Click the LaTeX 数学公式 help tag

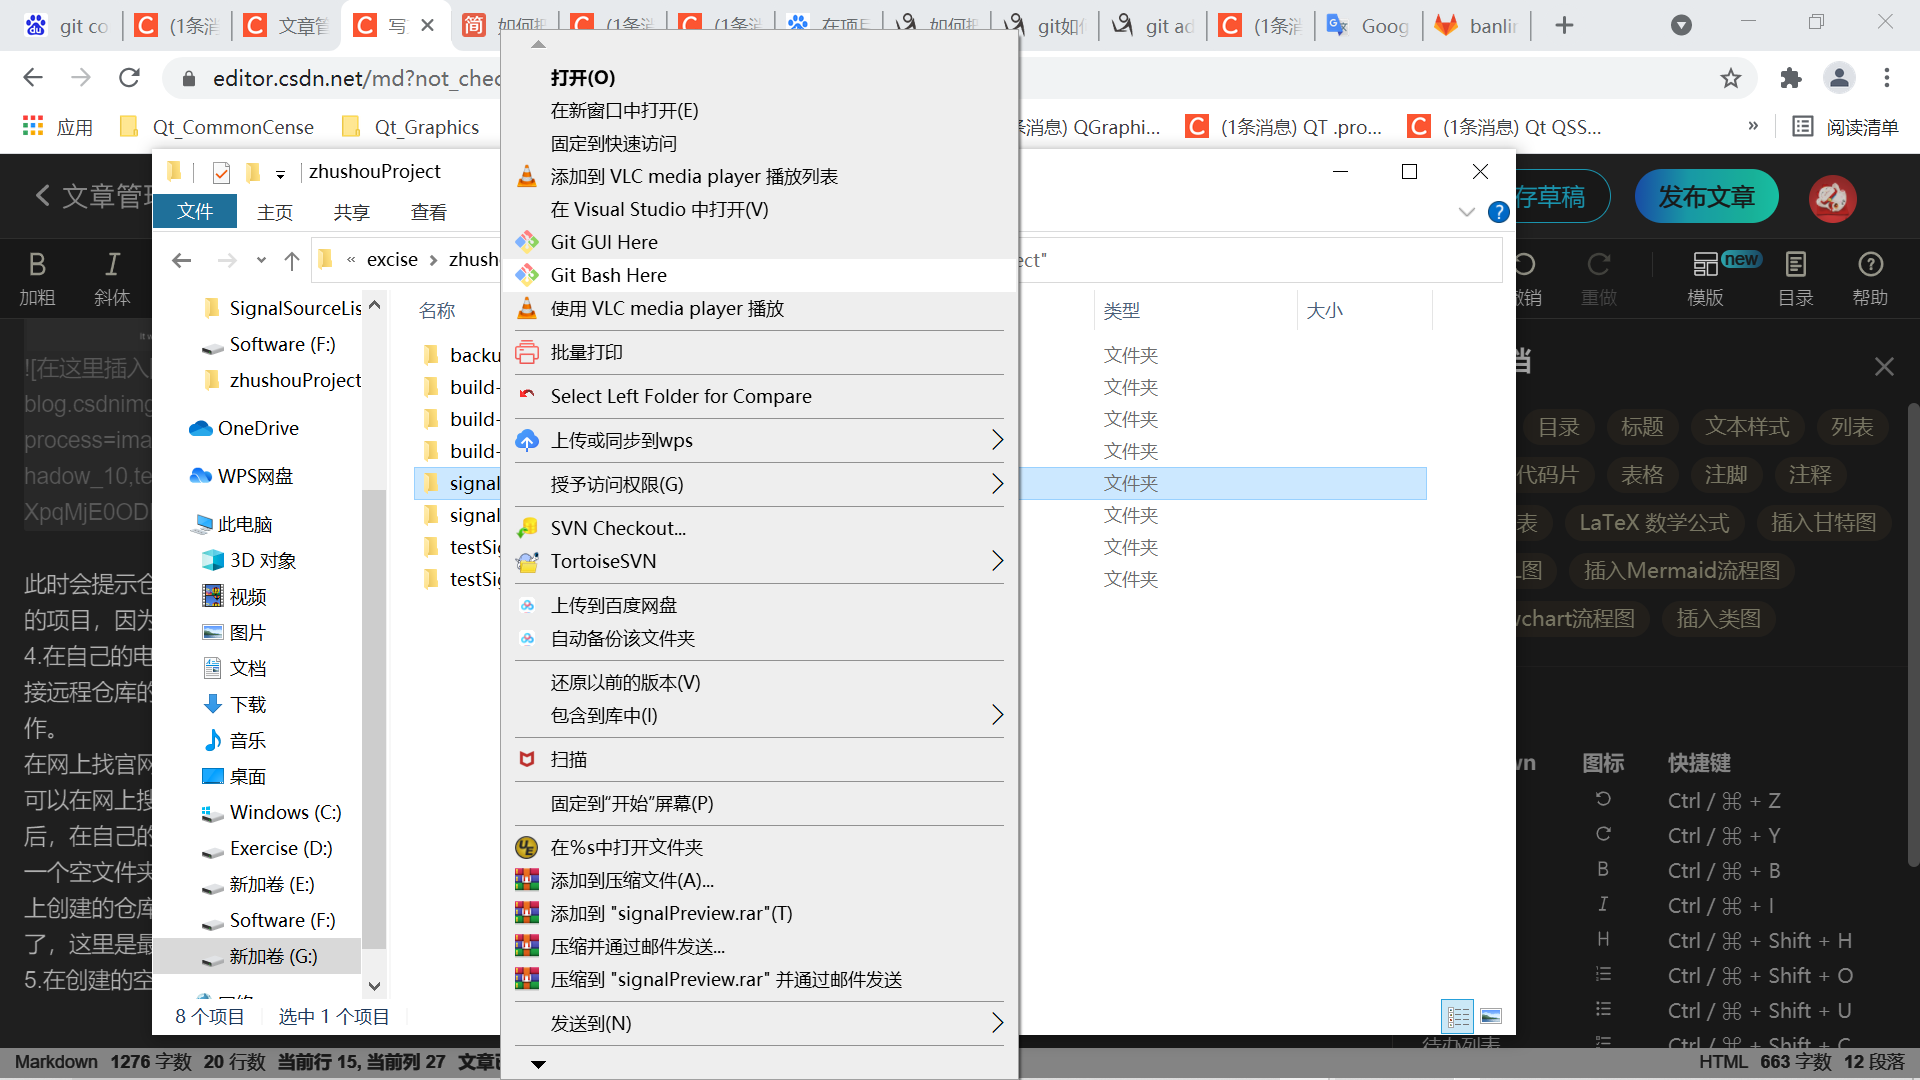(x=1654, y=523)
